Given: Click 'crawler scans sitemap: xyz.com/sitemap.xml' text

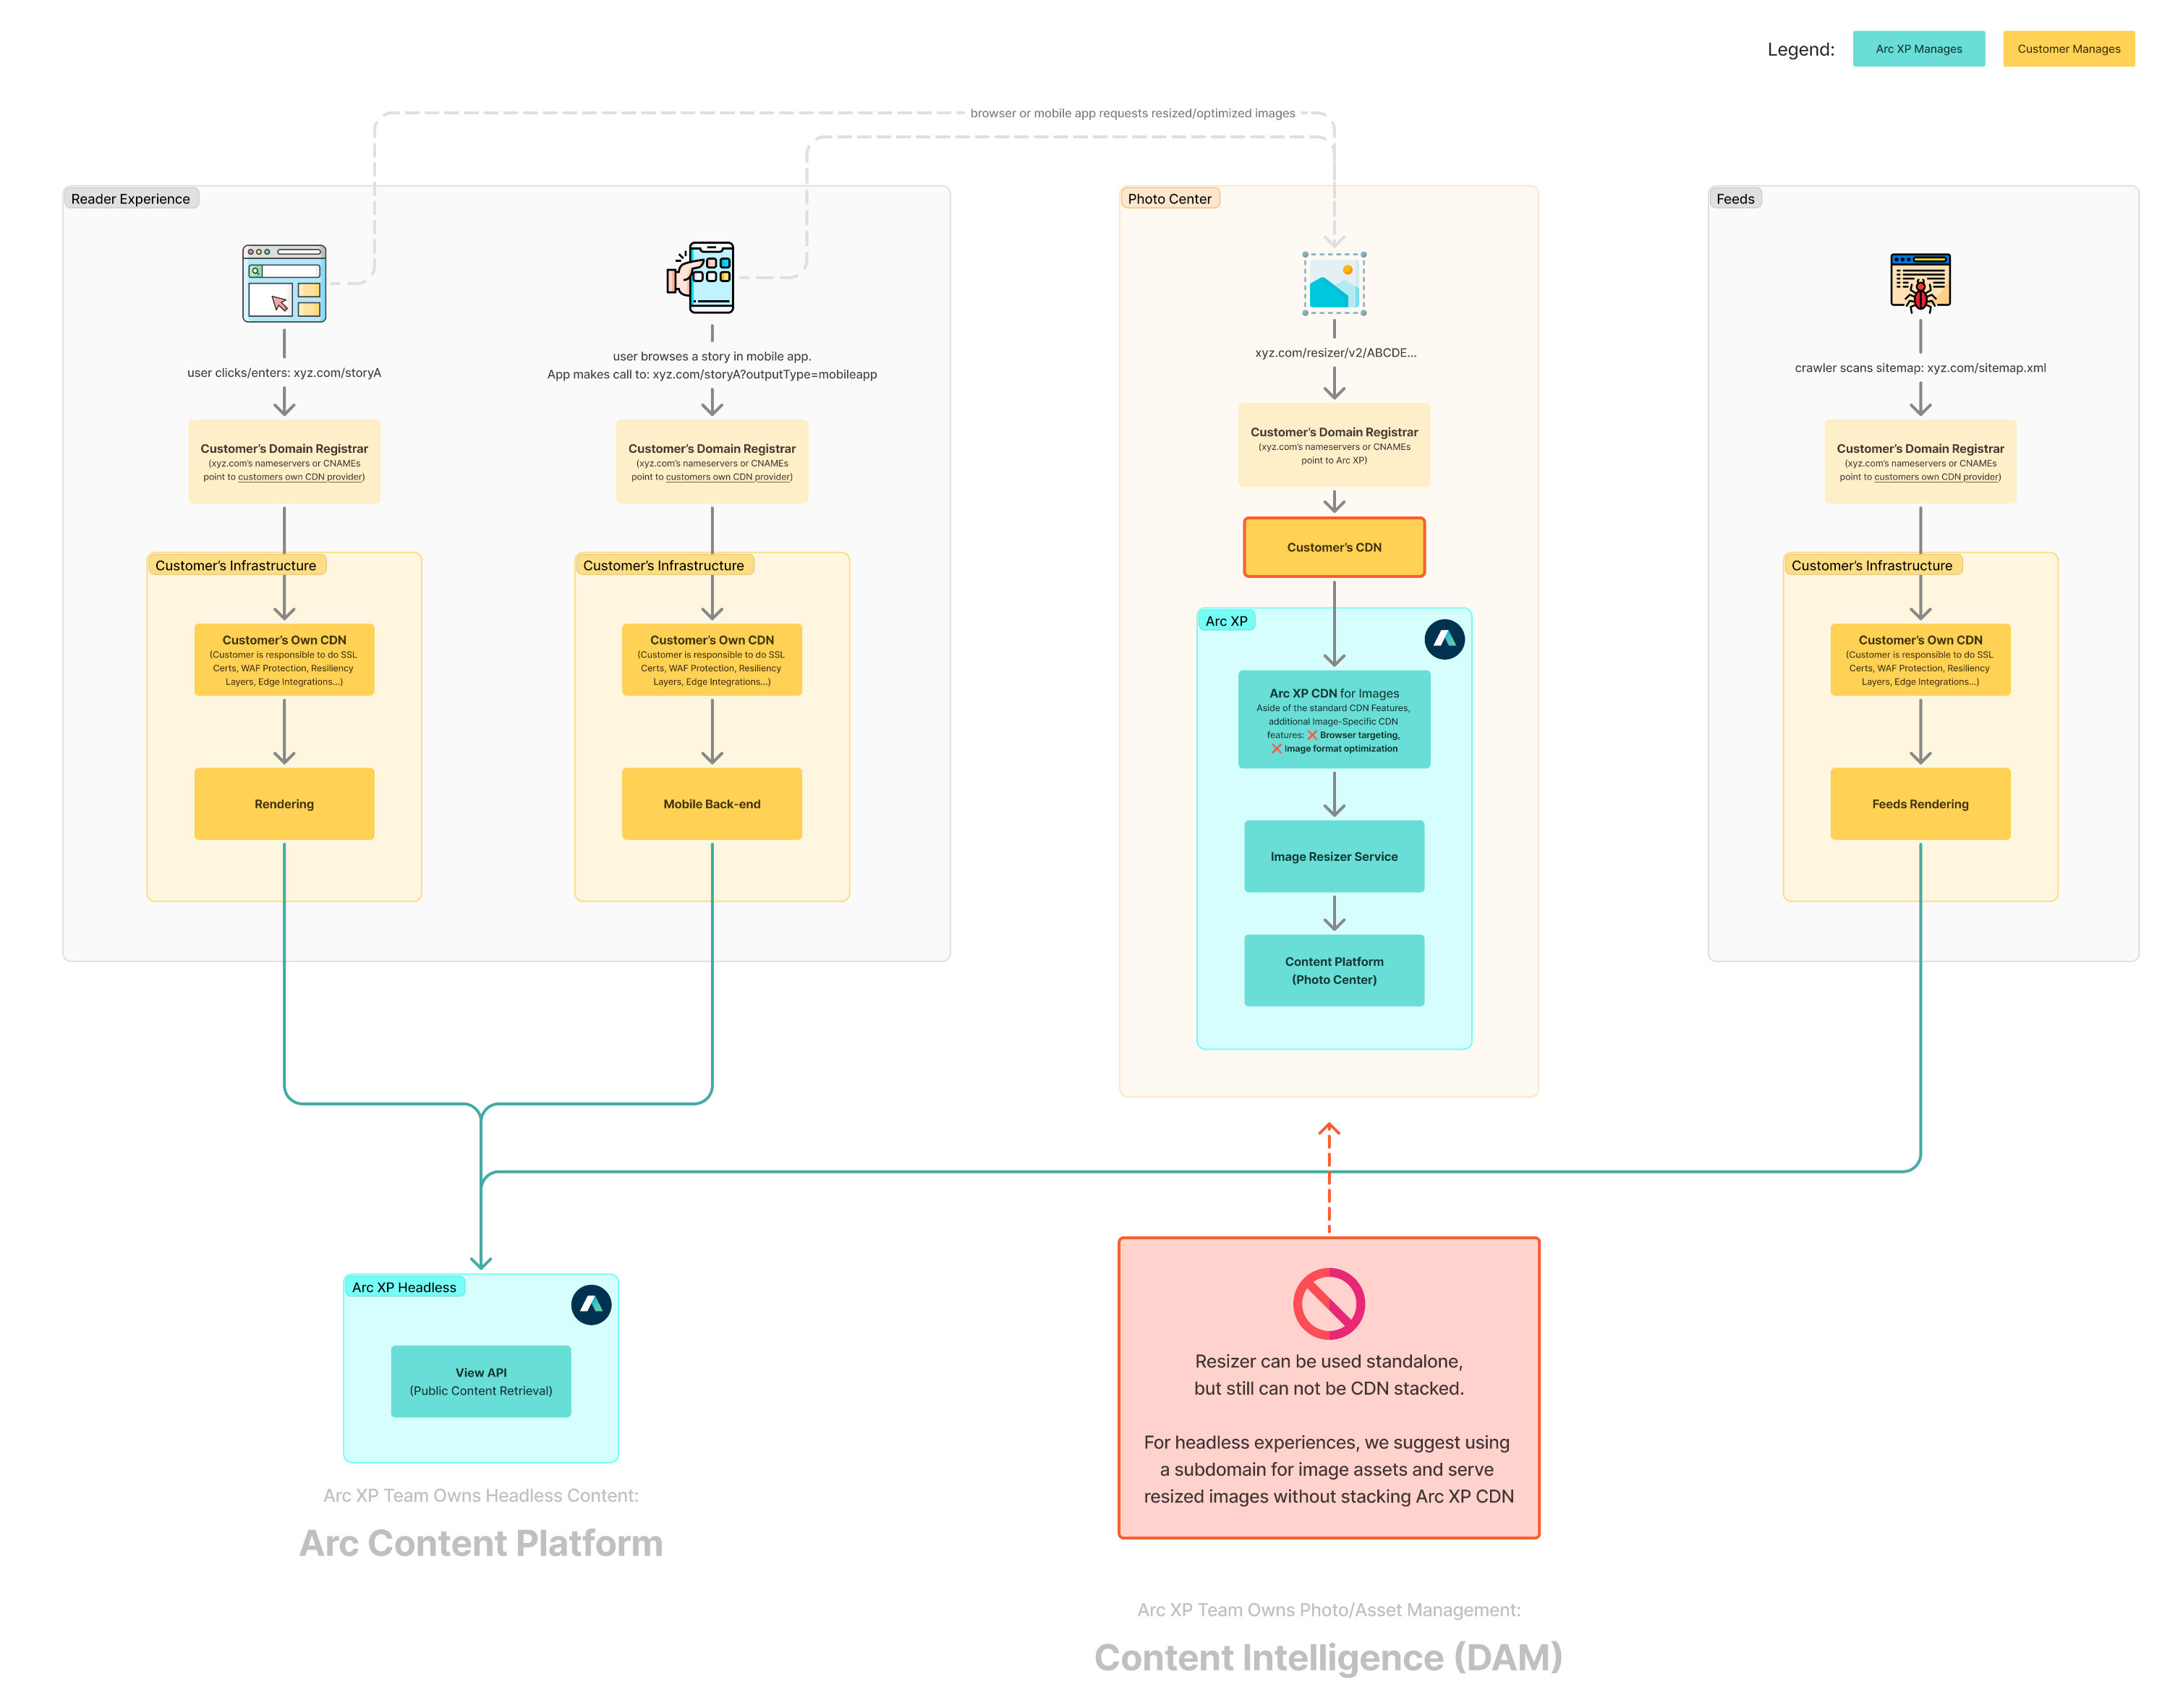Looking at the screenshot, I should tap(1920, 367).
